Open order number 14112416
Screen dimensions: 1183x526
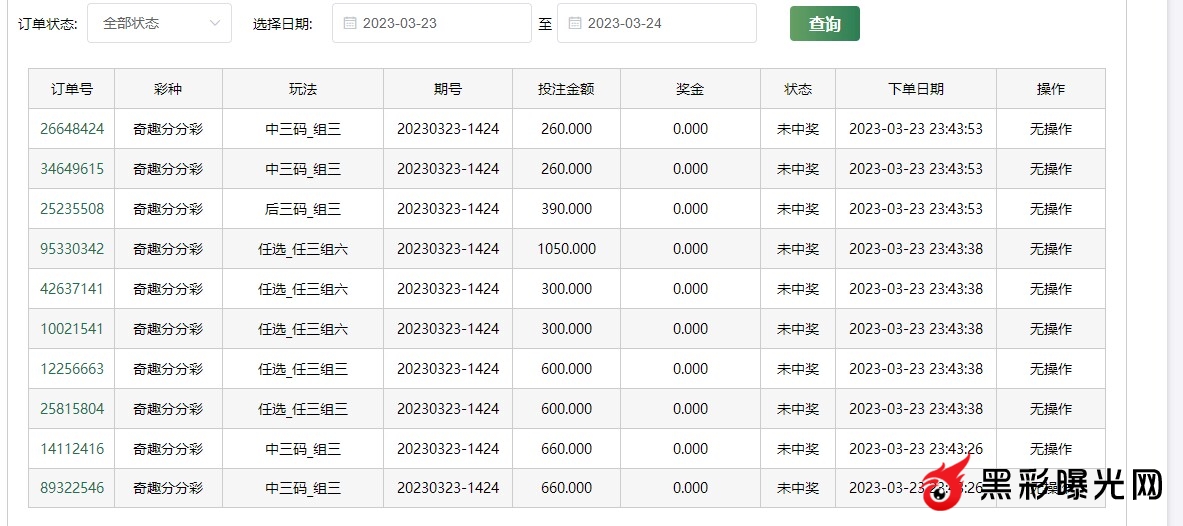coord(72,449)
